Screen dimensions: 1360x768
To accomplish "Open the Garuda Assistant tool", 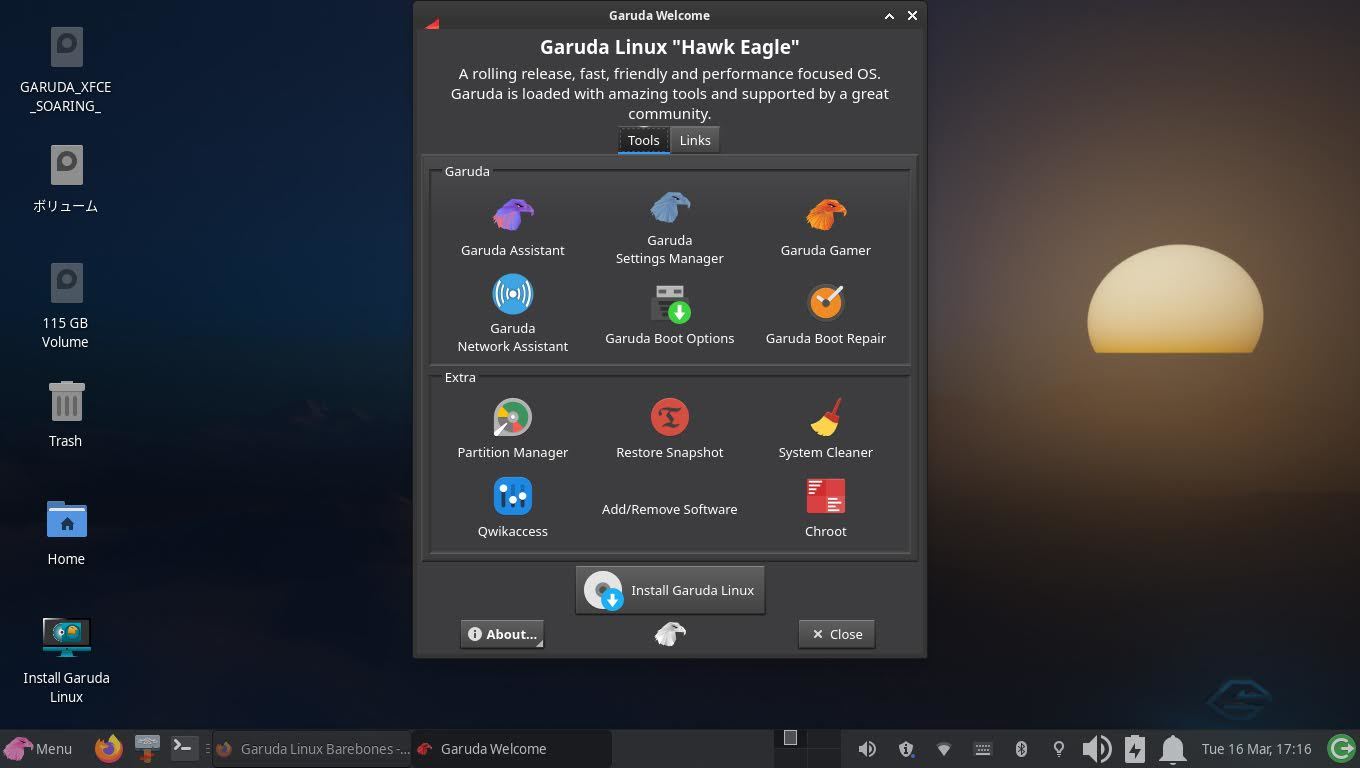I will (512, 227).
